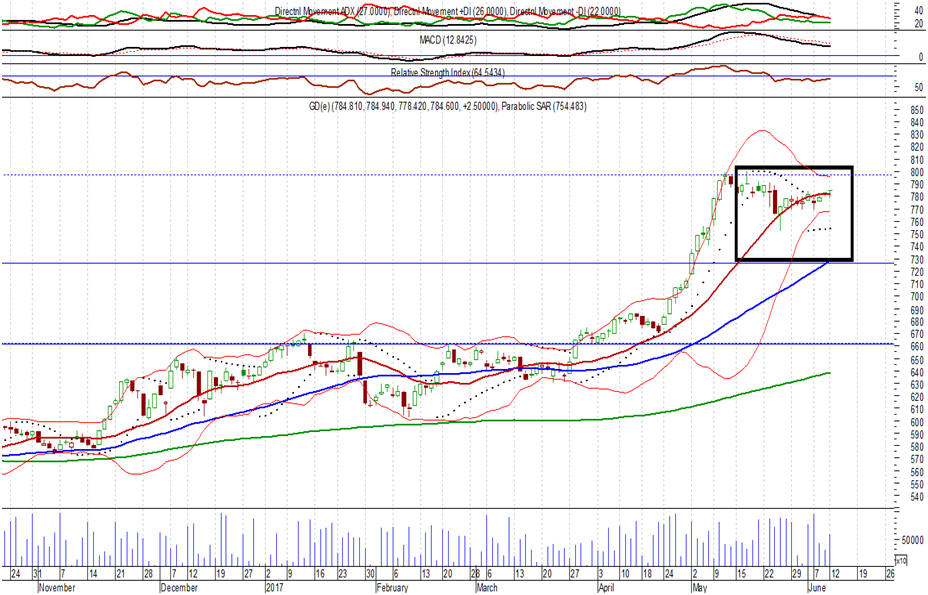Click the x10 volume scale label
This screenshot has width=928, height=595.
(901, 559)
